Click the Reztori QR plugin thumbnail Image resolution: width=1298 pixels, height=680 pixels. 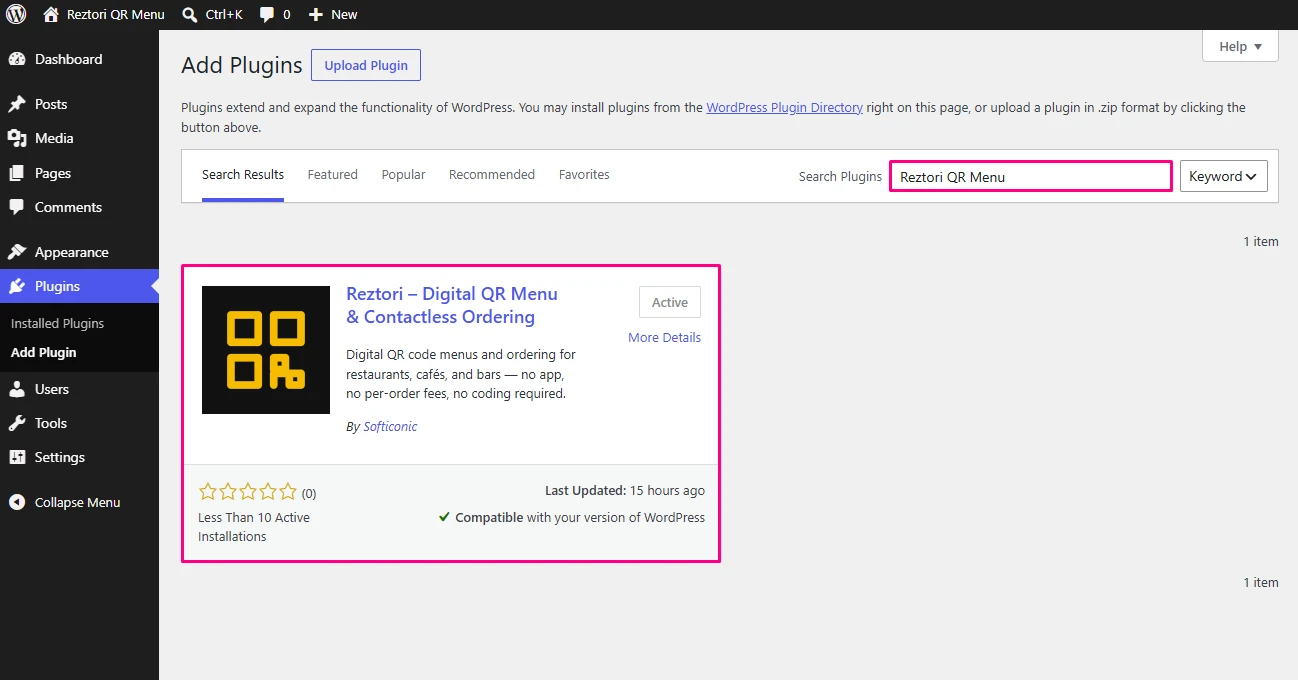coord(266,350)
